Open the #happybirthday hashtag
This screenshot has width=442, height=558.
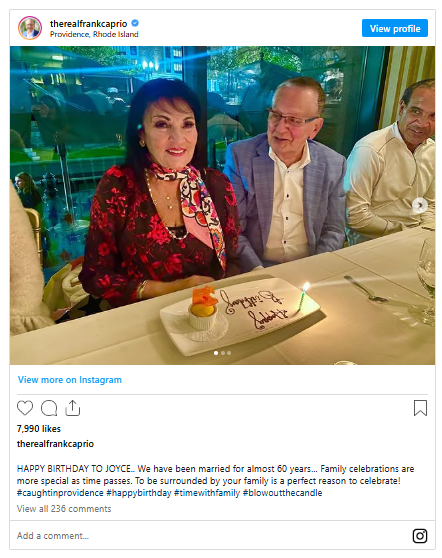coord(139,493)
